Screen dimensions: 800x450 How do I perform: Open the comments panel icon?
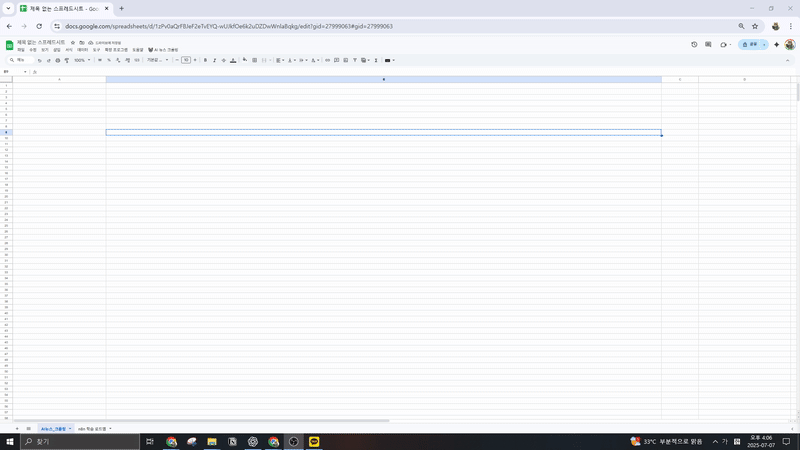708,45
